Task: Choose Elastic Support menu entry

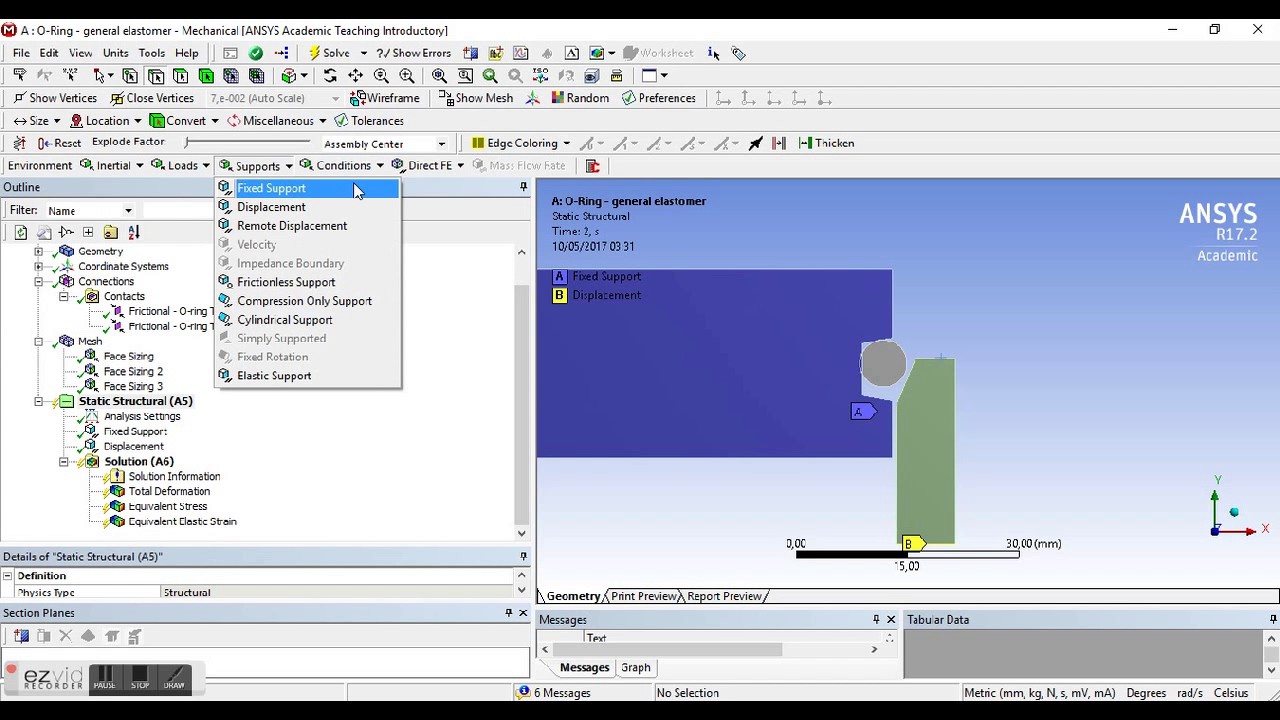Action: (308, 376)
